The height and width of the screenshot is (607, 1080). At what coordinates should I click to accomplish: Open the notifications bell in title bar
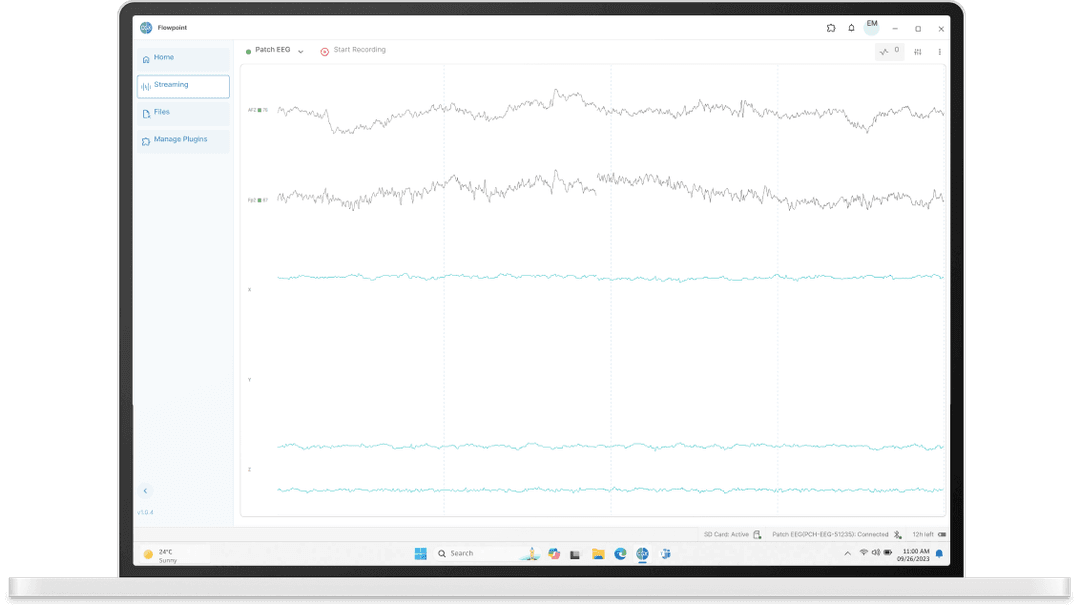(x=851, y=28)
